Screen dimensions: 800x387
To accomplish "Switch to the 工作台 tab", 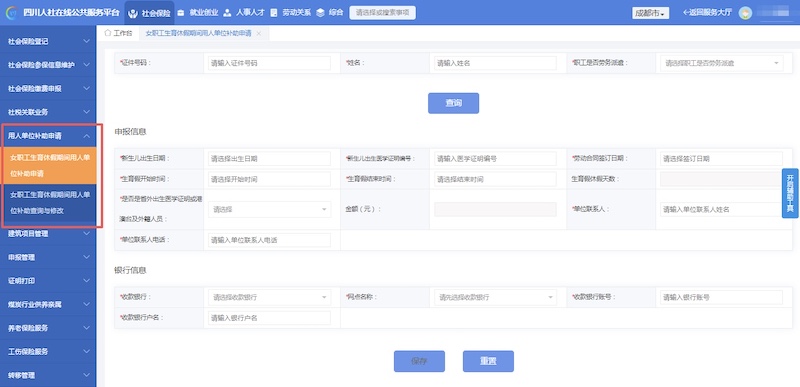I will [x=118, y=33].
